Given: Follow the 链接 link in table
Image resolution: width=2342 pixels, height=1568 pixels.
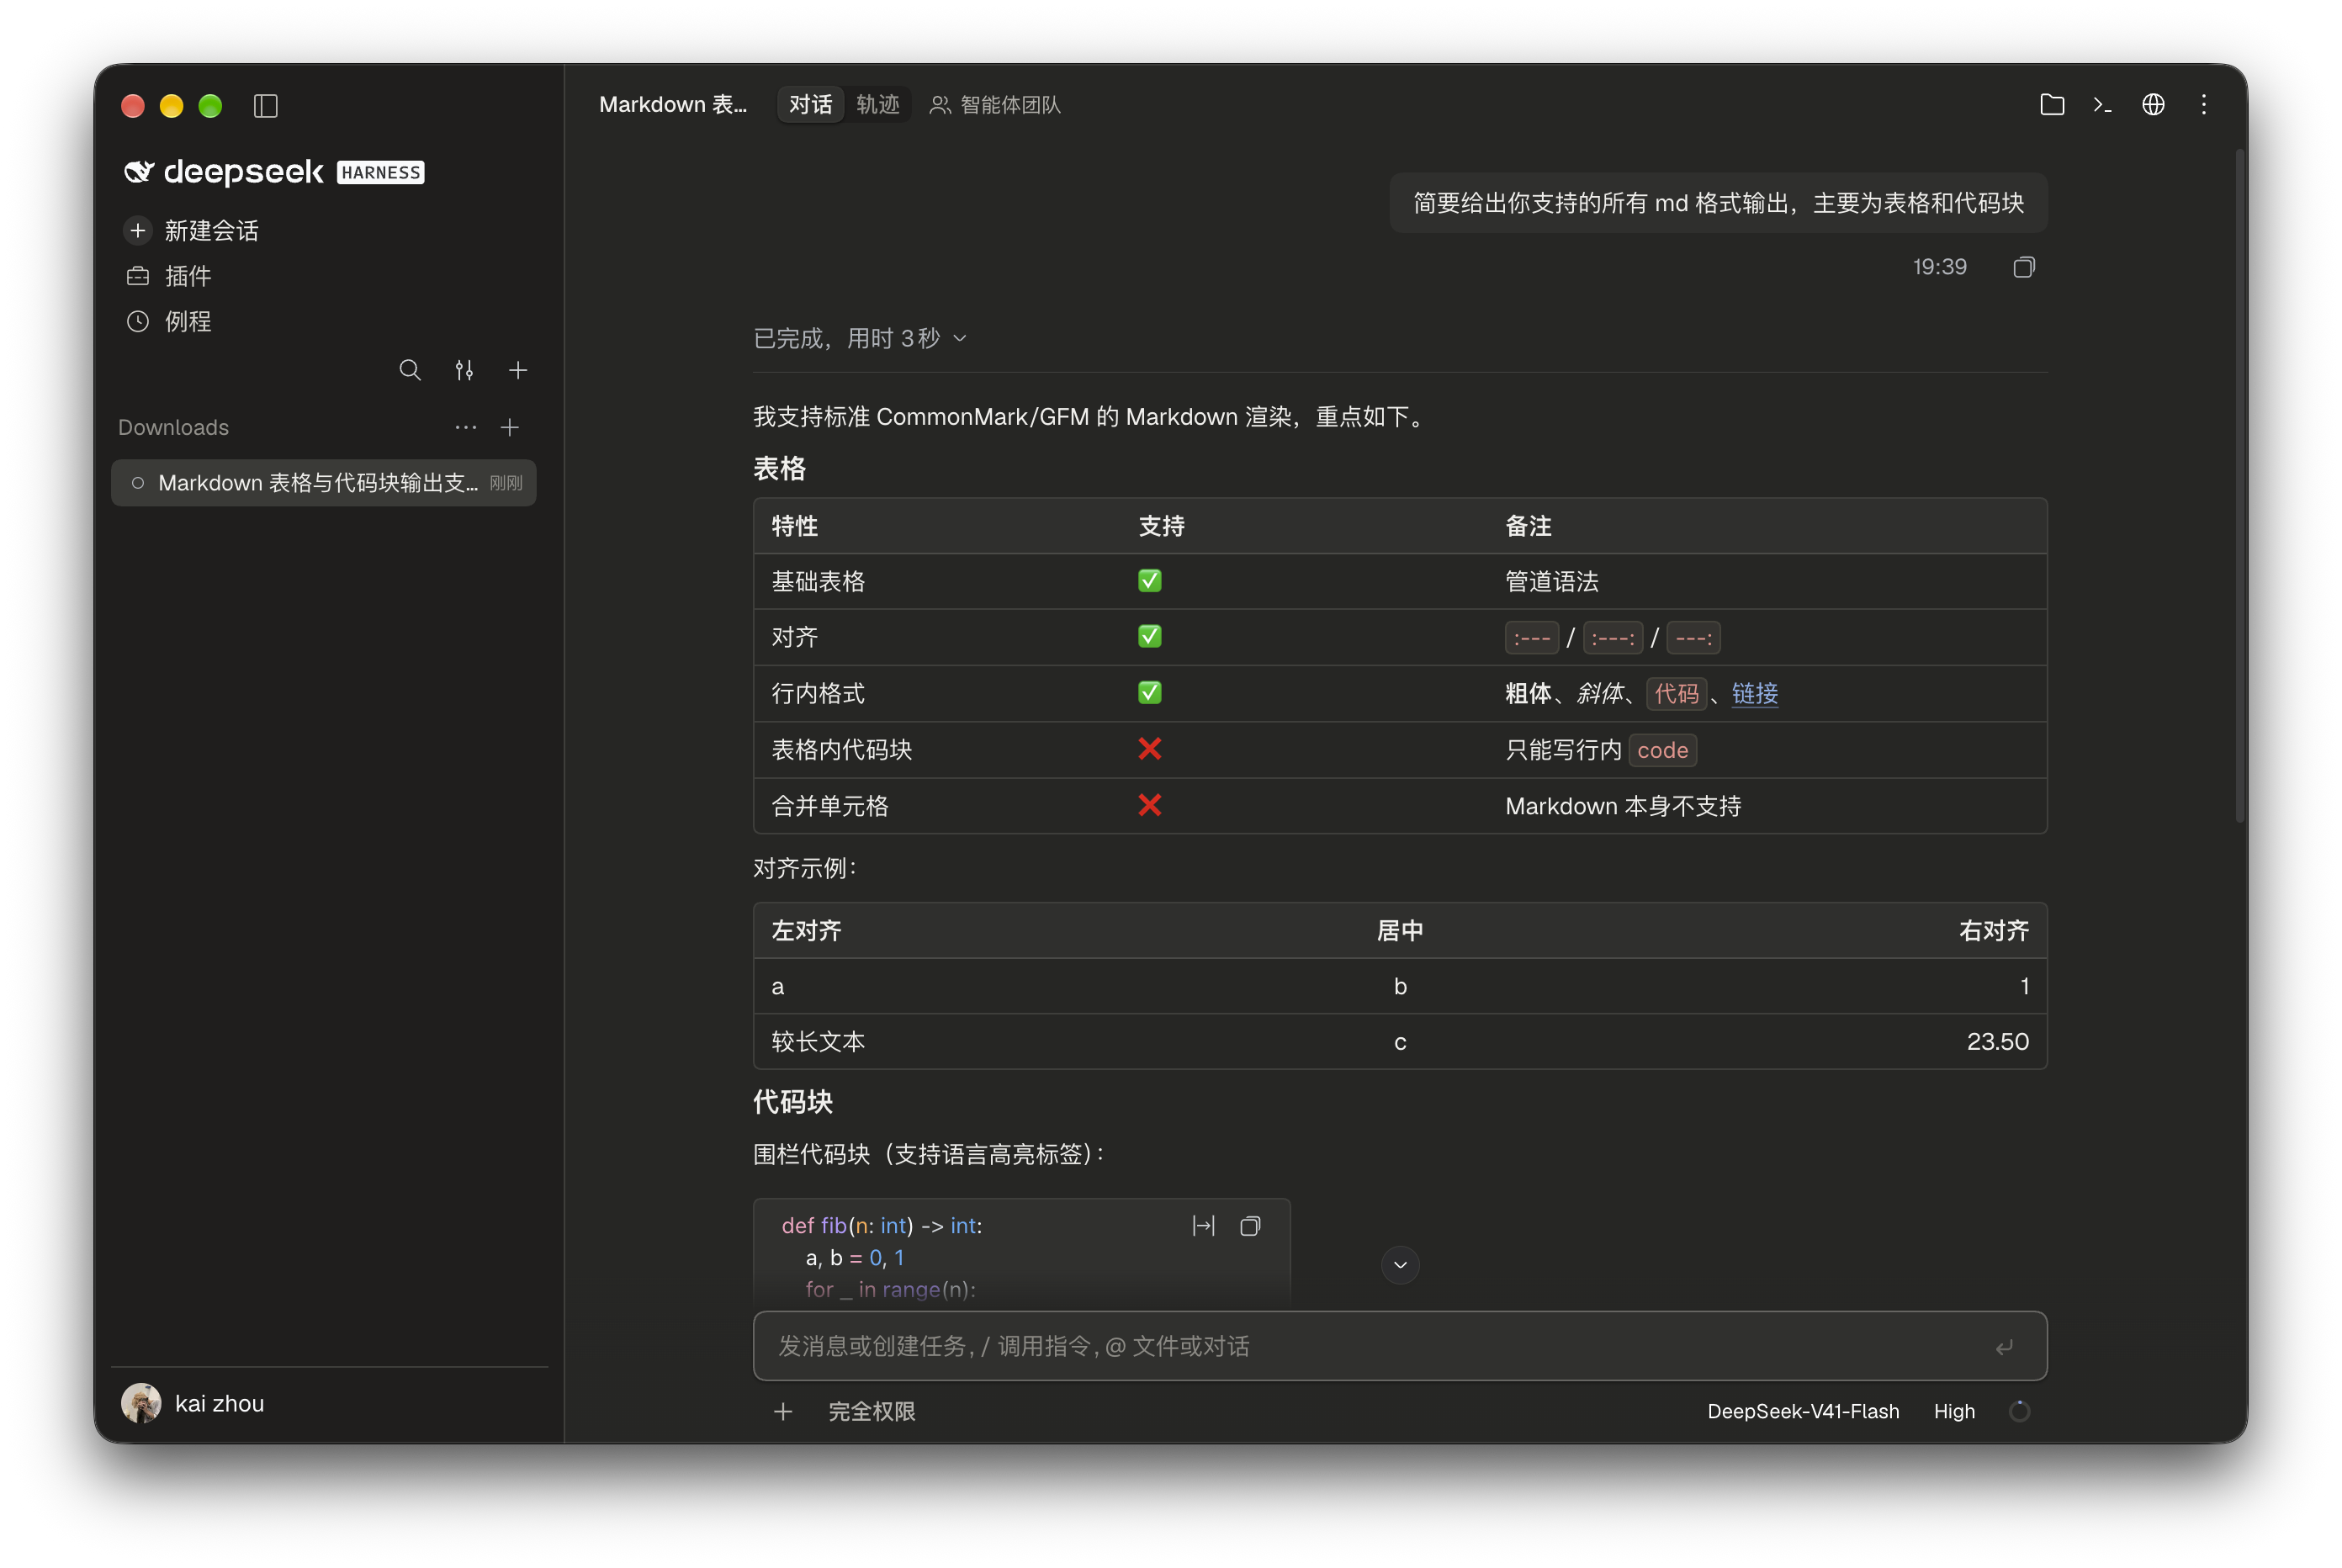Looking at the screenshot, I should click(x=1755, y=693).
